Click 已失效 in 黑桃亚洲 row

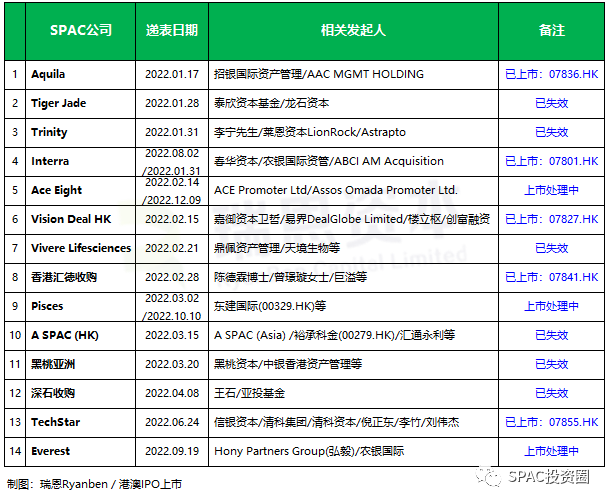tap(552, 364)
